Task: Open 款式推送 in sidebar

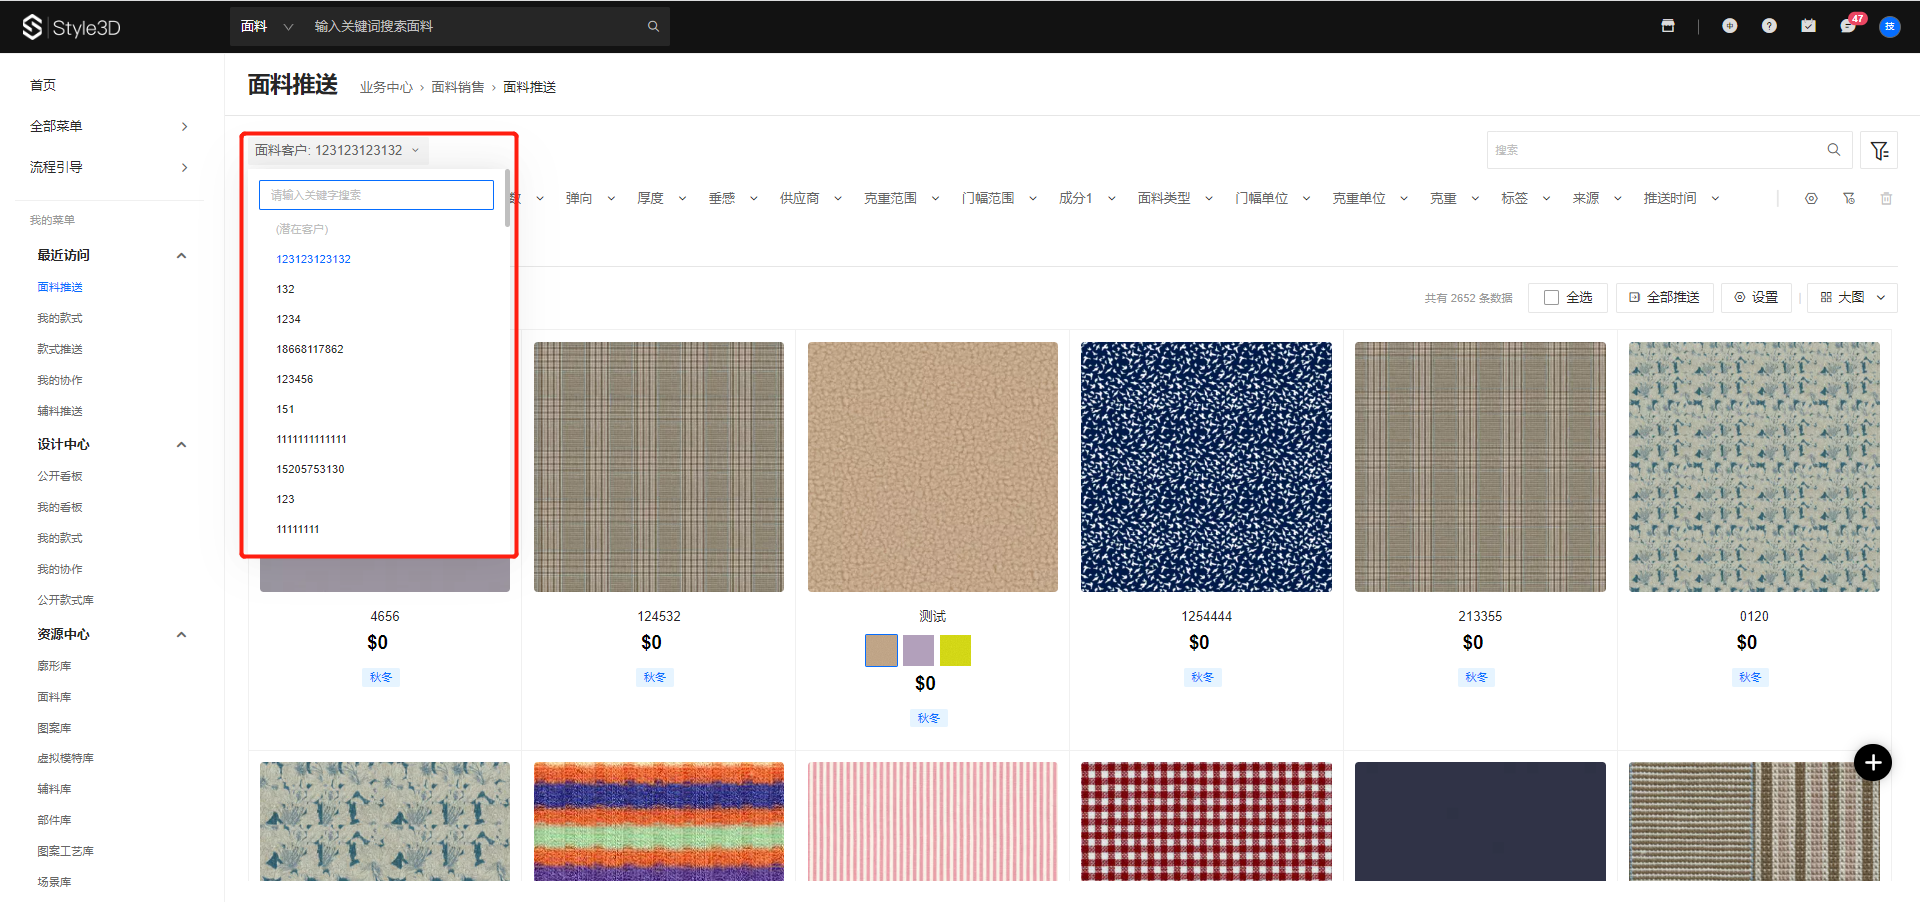Action: pos(60,349)
